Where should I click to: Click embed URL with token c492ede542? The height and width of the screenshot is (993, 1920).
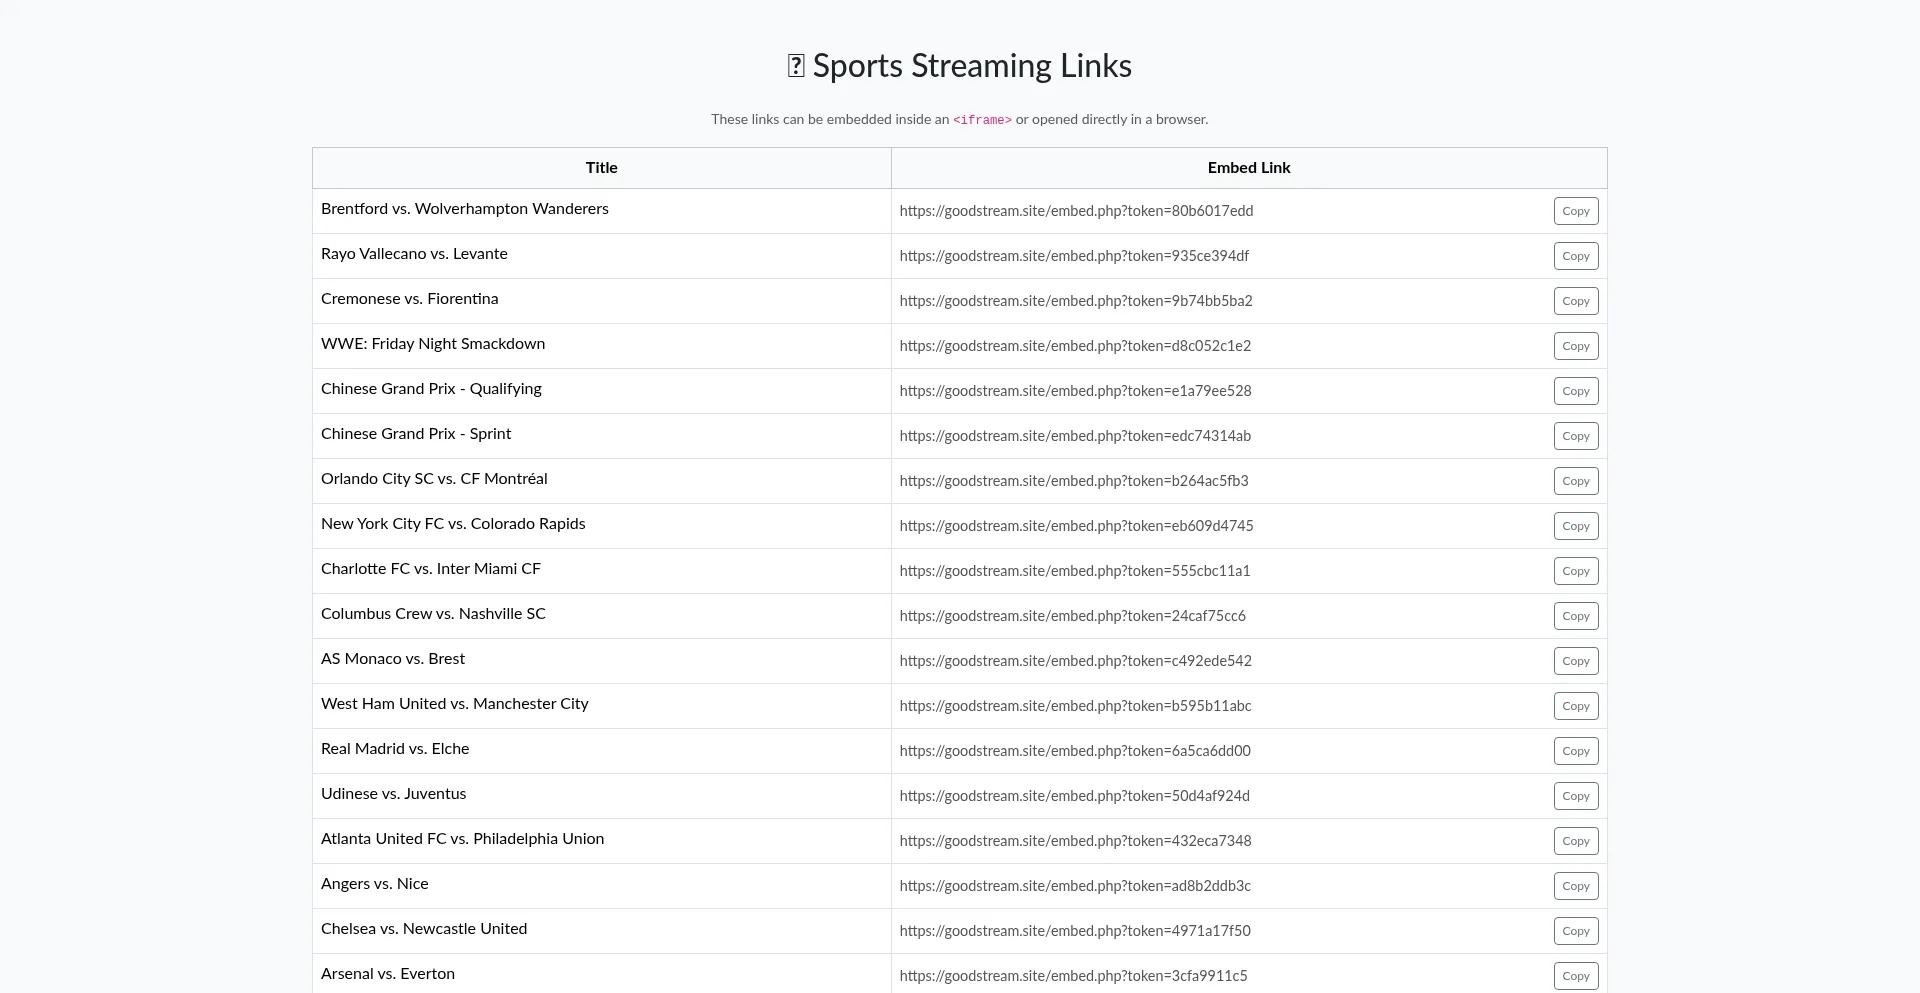[1075, 661]
